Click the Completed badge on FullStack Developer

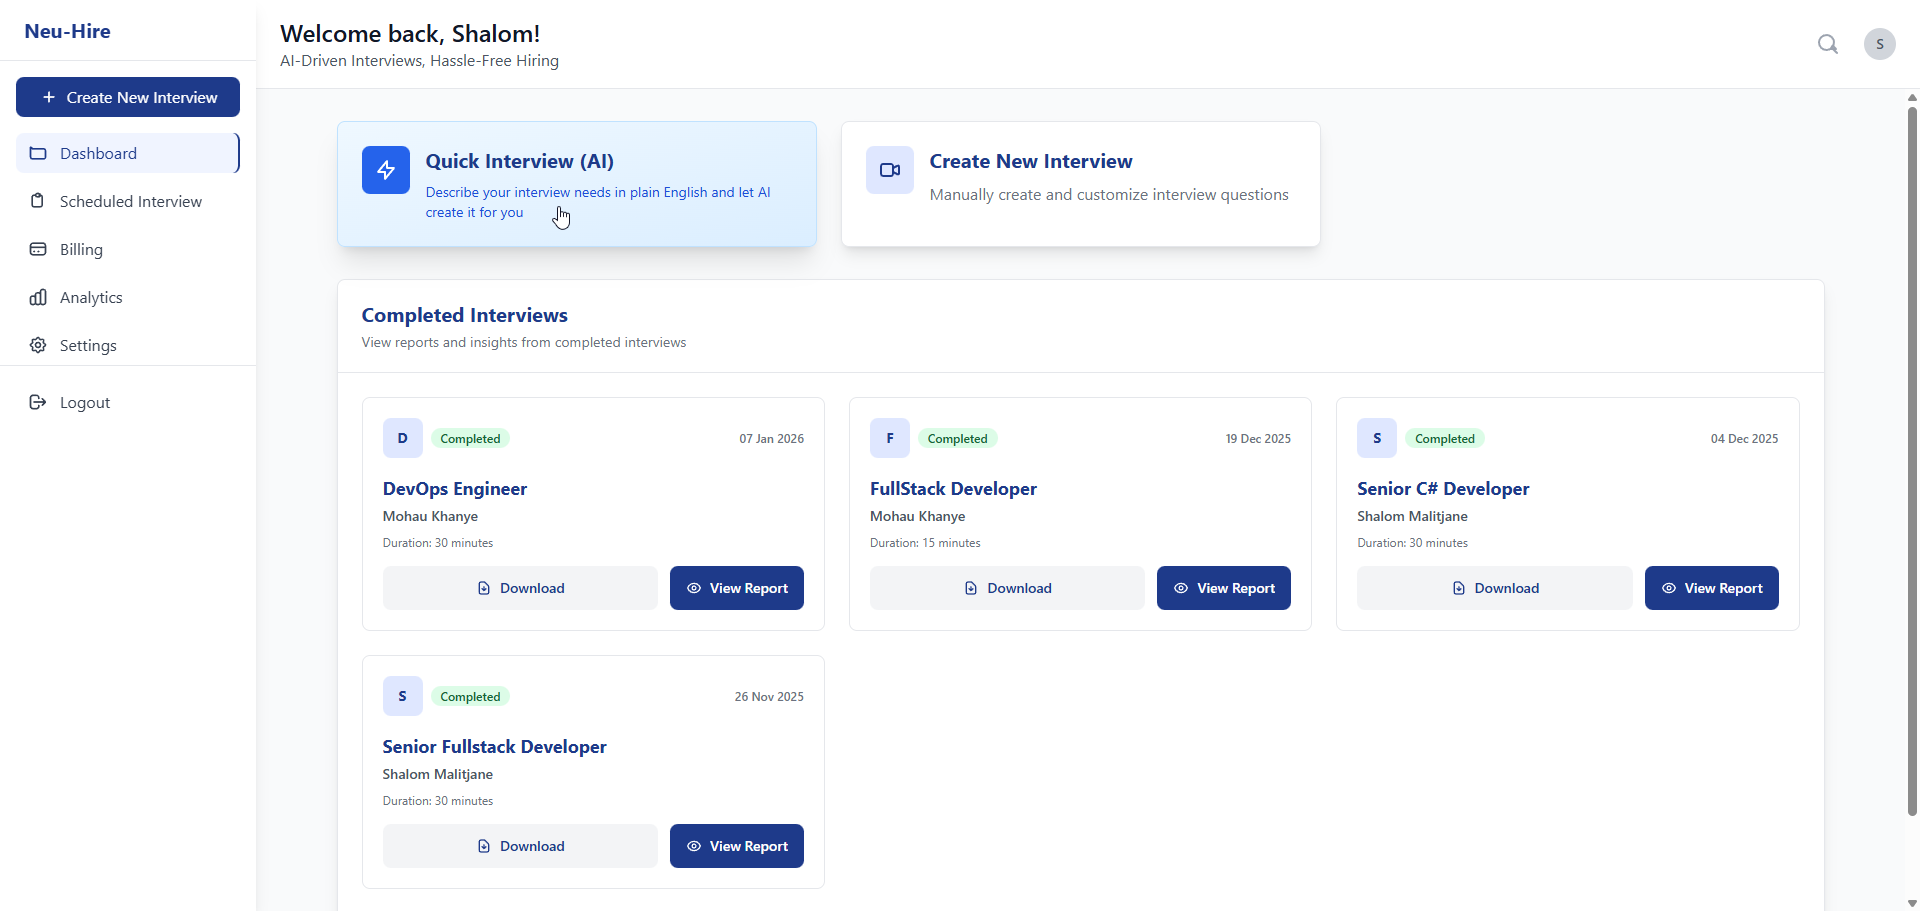[x=957, y=438]
